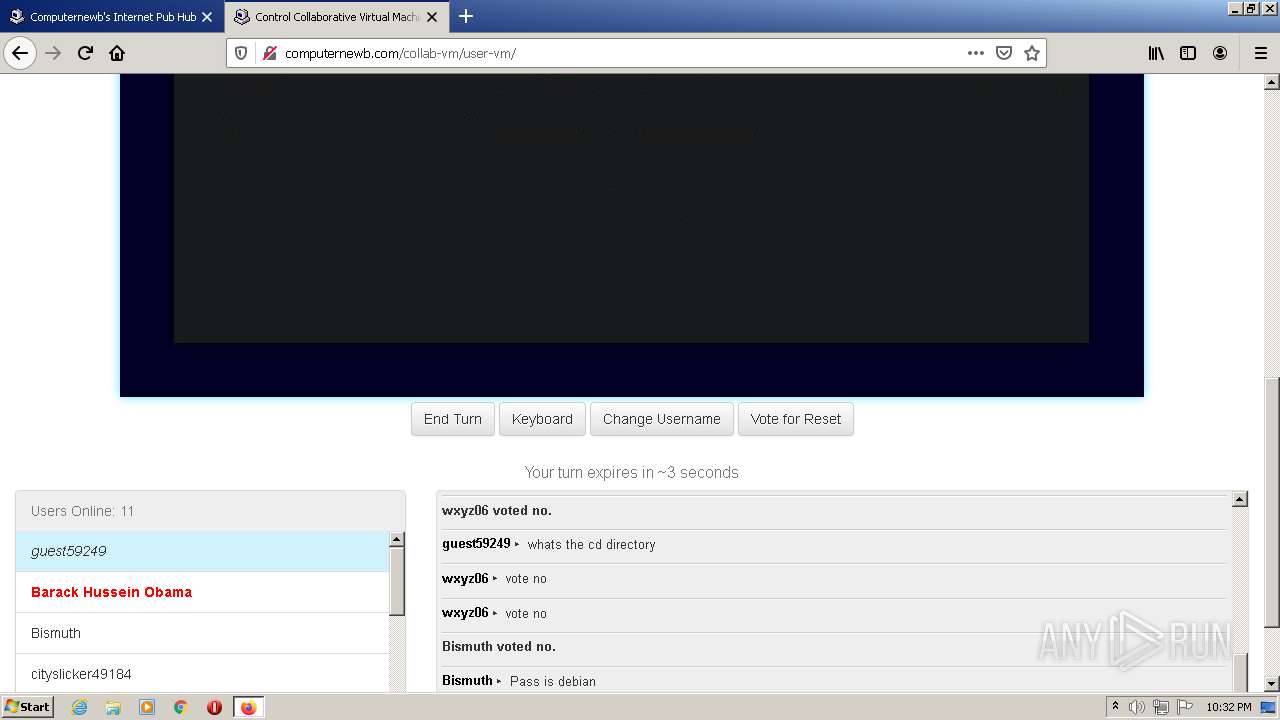Click chat message "whats the cd directory"

(x=591, y=545)
